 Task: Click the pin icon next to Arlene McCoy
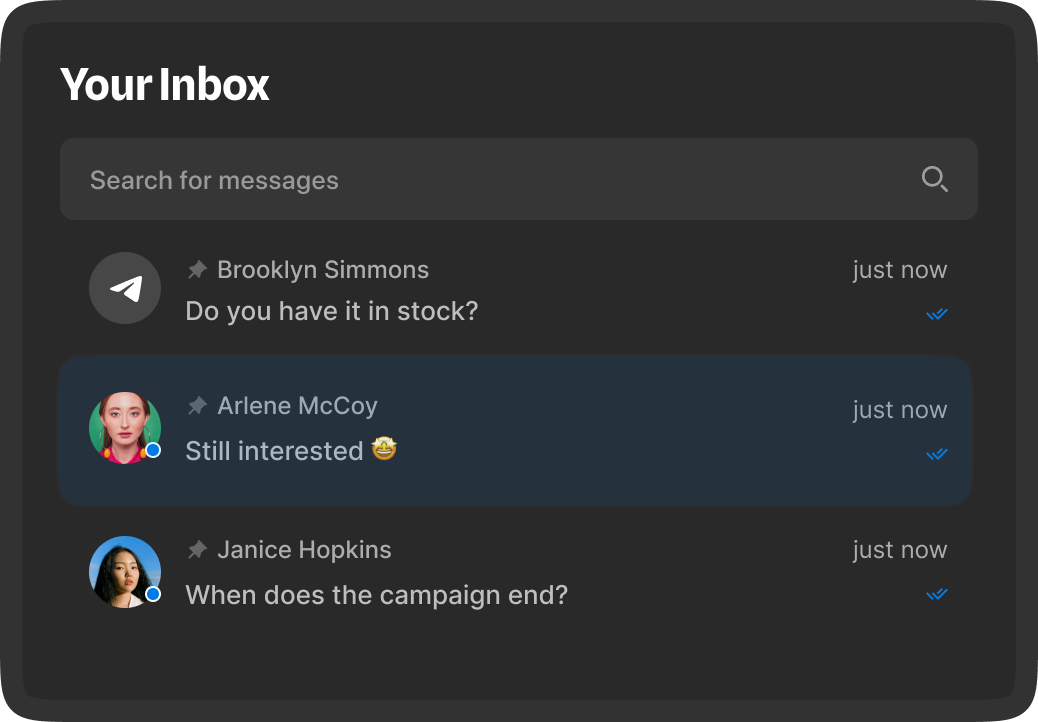tap(196, 406)
